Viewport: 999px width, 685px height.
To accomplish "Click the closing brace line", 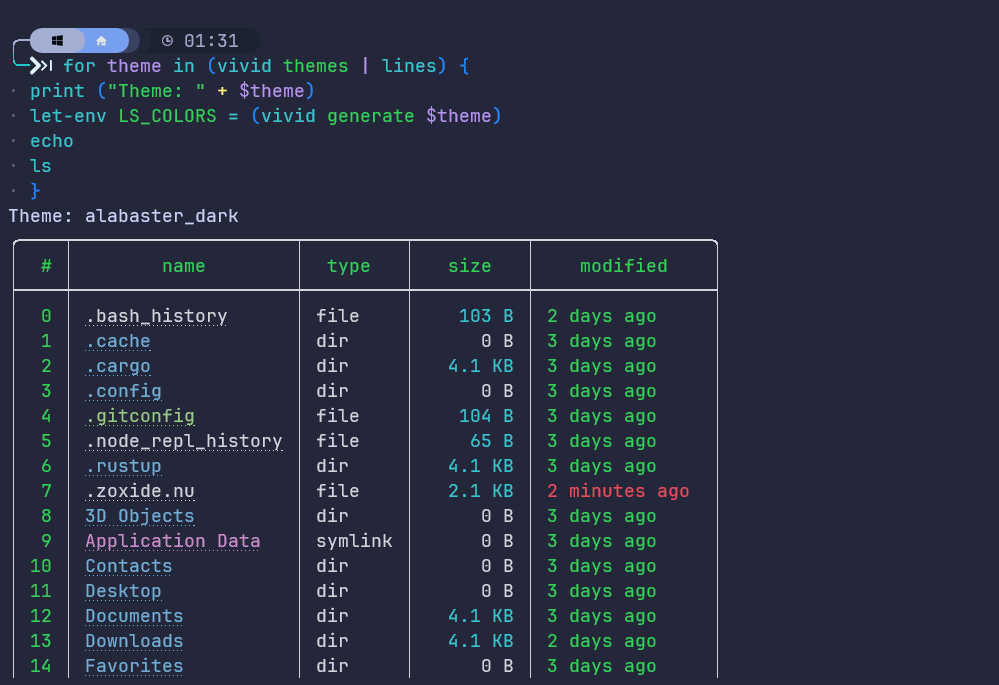I will click(35, 191).
